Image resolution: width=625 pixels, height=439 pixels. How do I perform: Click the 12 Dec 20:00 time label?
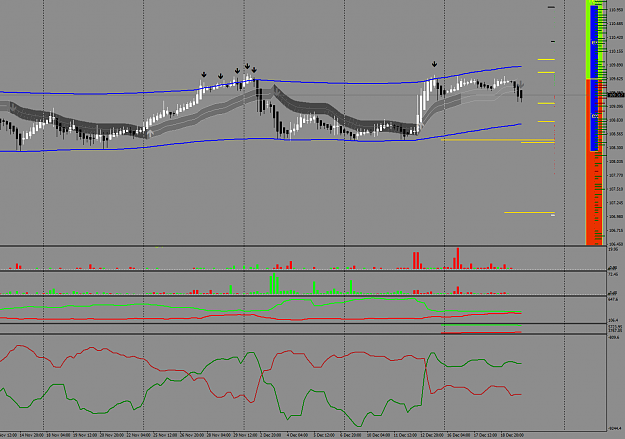point(432,435)
